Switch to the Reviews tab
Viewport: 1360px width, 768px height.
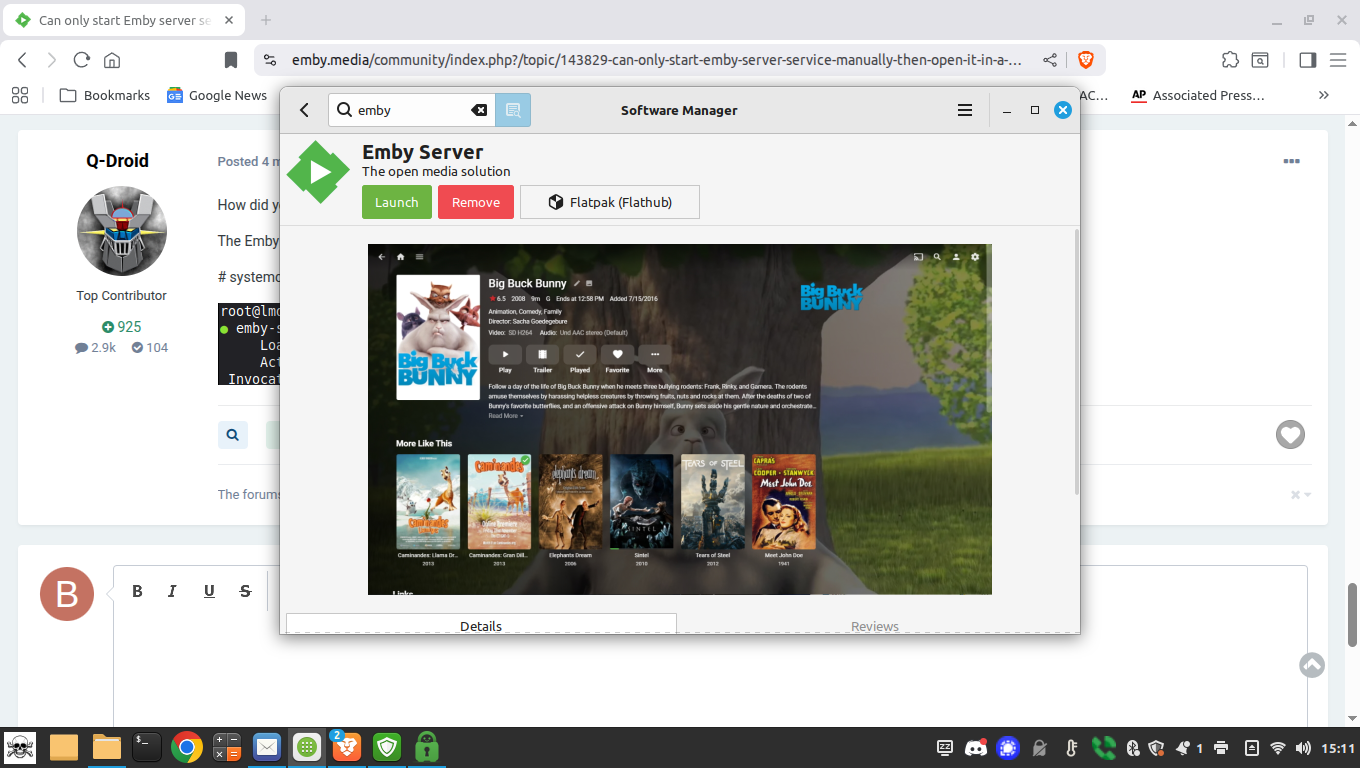point(875,625)
